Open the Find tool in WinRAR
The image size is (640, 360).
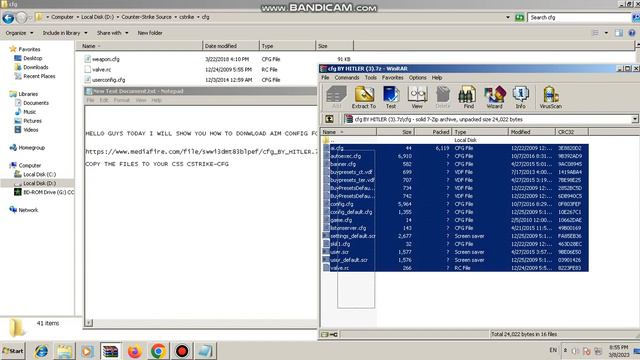(x=468, y=97)
